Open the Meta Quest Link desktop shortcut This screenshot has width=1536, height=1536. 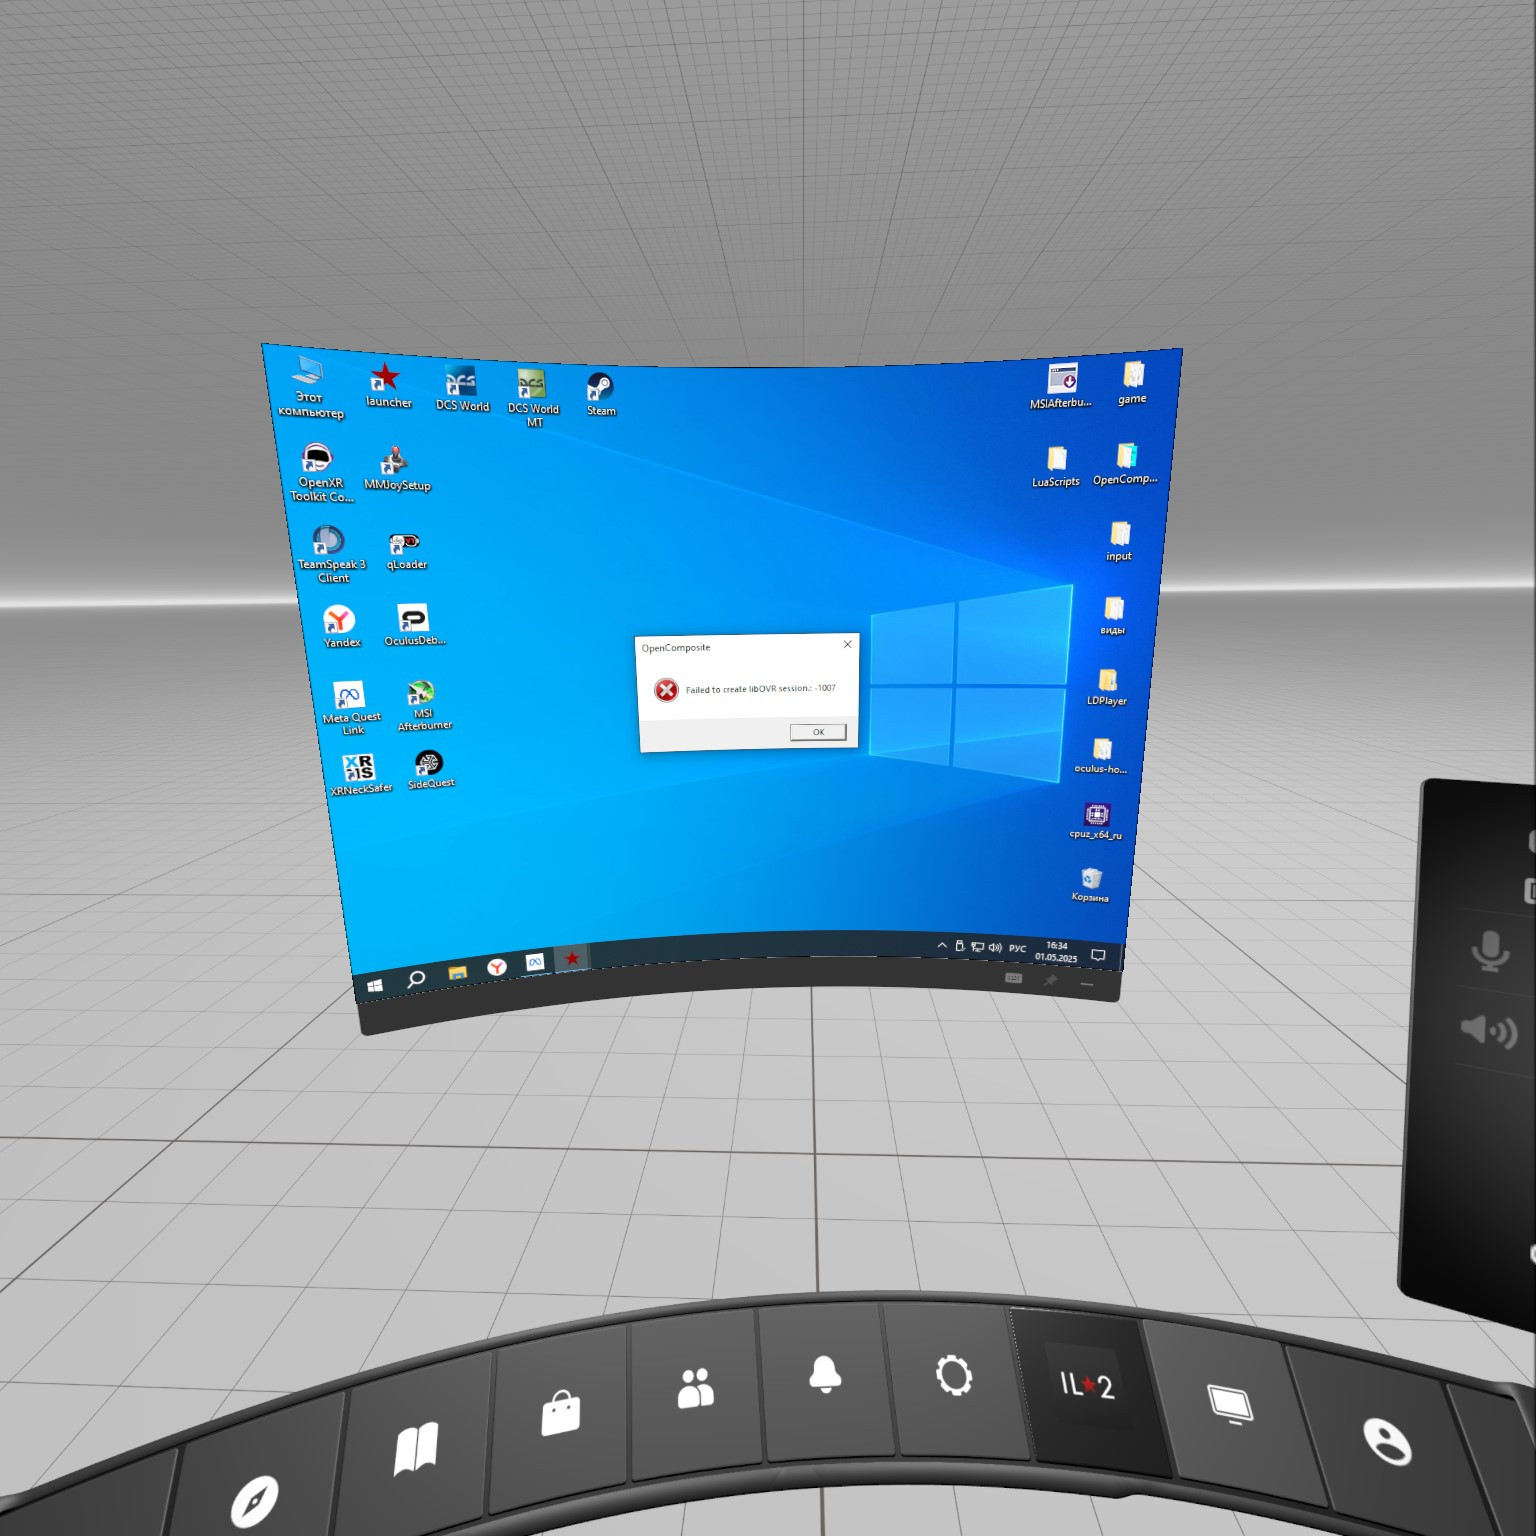350,708
